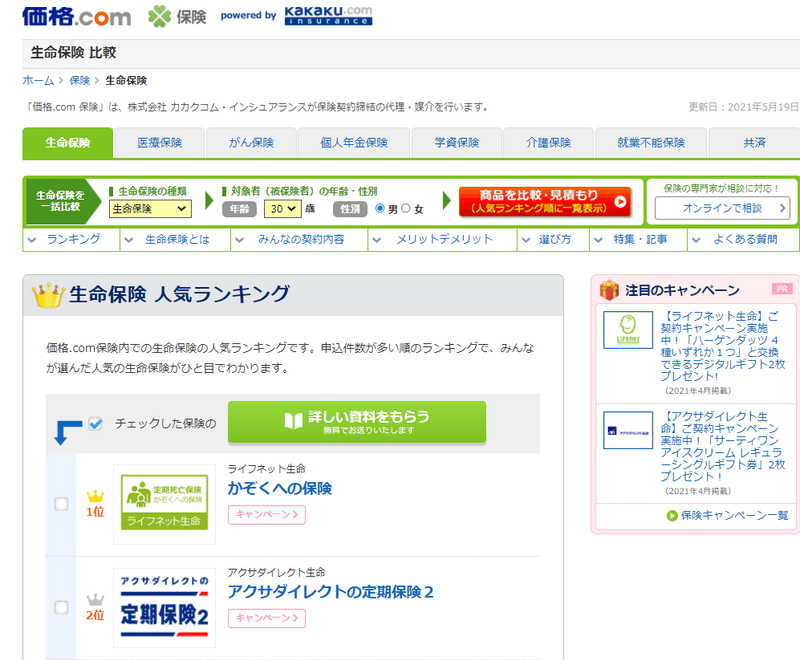Open the 価格.com logo home page
Screen dimensions: 800x660
(x=77, y=16)
